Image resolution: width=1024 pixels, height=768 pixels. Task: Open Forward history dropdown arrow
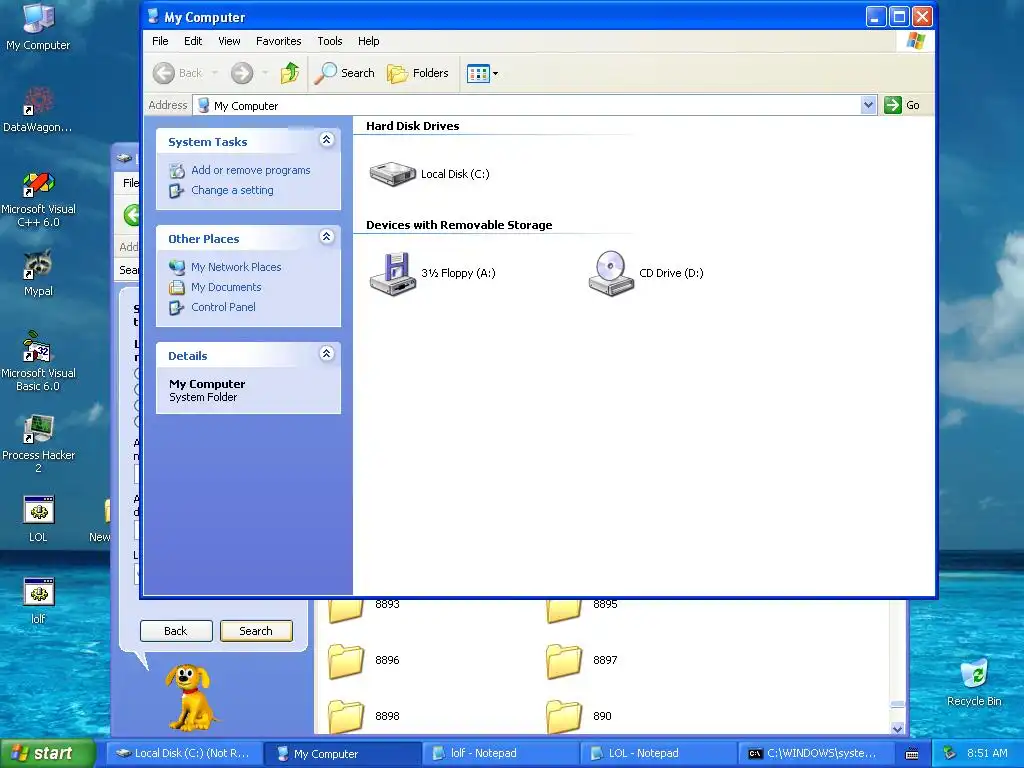(265, 73)
